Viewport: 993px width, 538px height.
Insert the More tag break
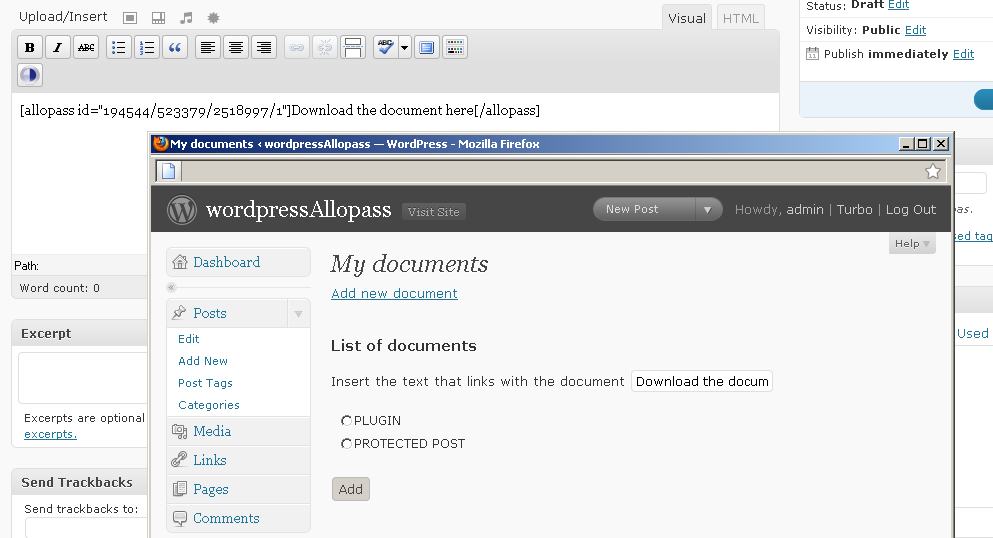353,47
